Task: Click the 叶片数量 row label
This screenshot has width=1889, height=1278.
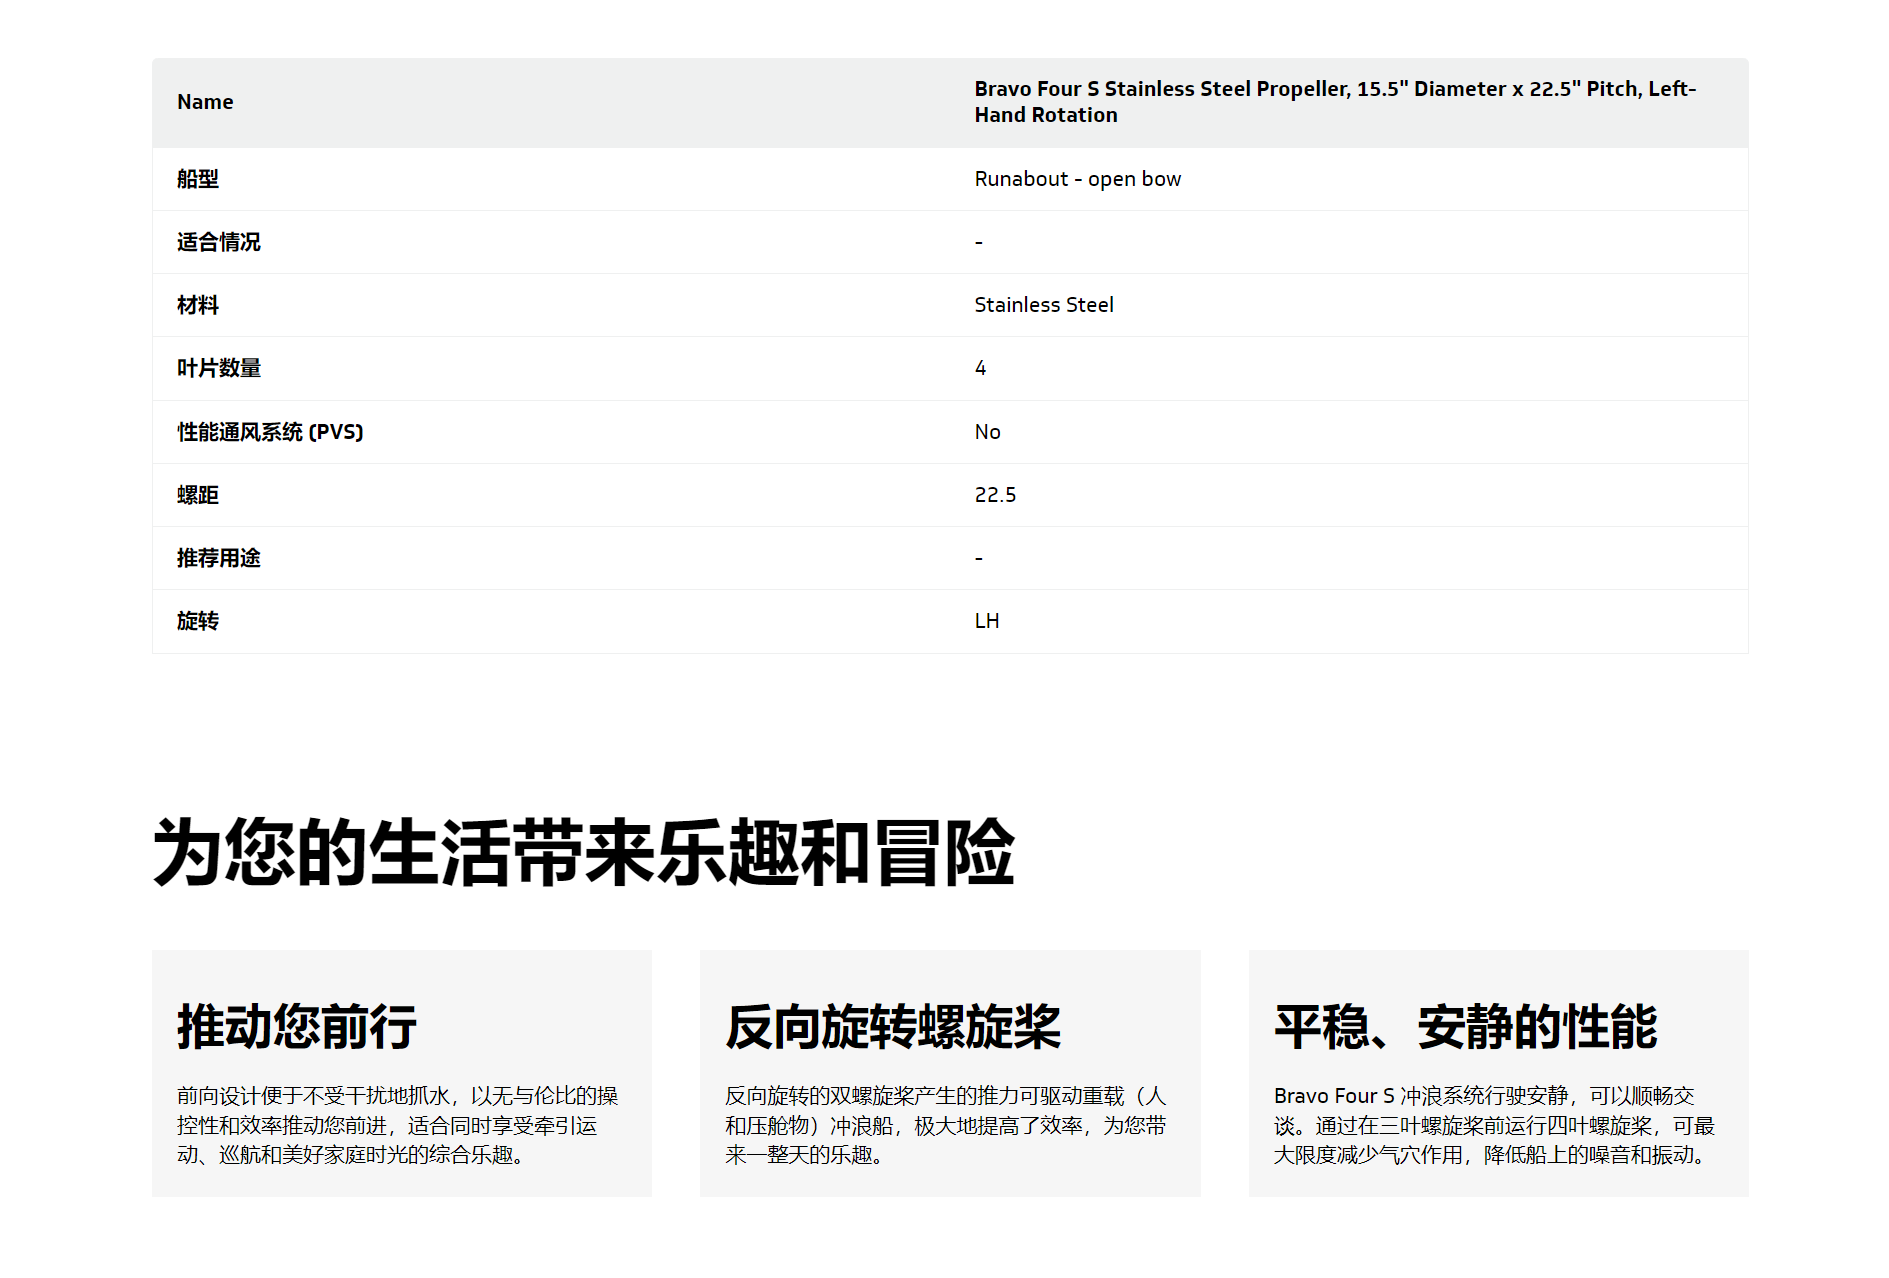Action: (218, 368)
